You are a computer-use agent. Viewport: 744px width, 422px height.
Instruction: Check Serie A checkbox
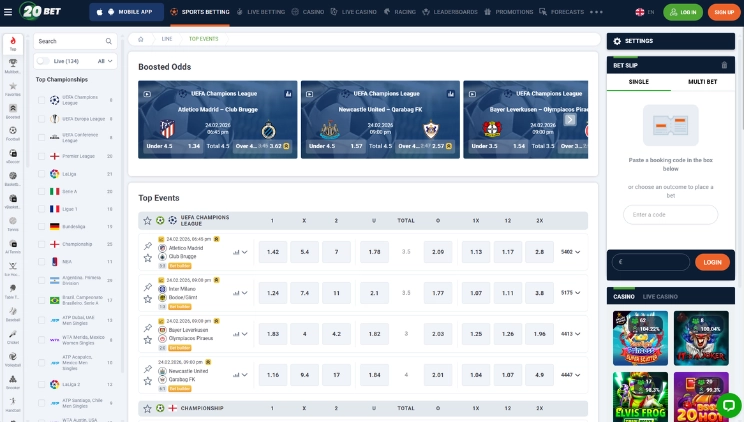(x=41, y=191)
